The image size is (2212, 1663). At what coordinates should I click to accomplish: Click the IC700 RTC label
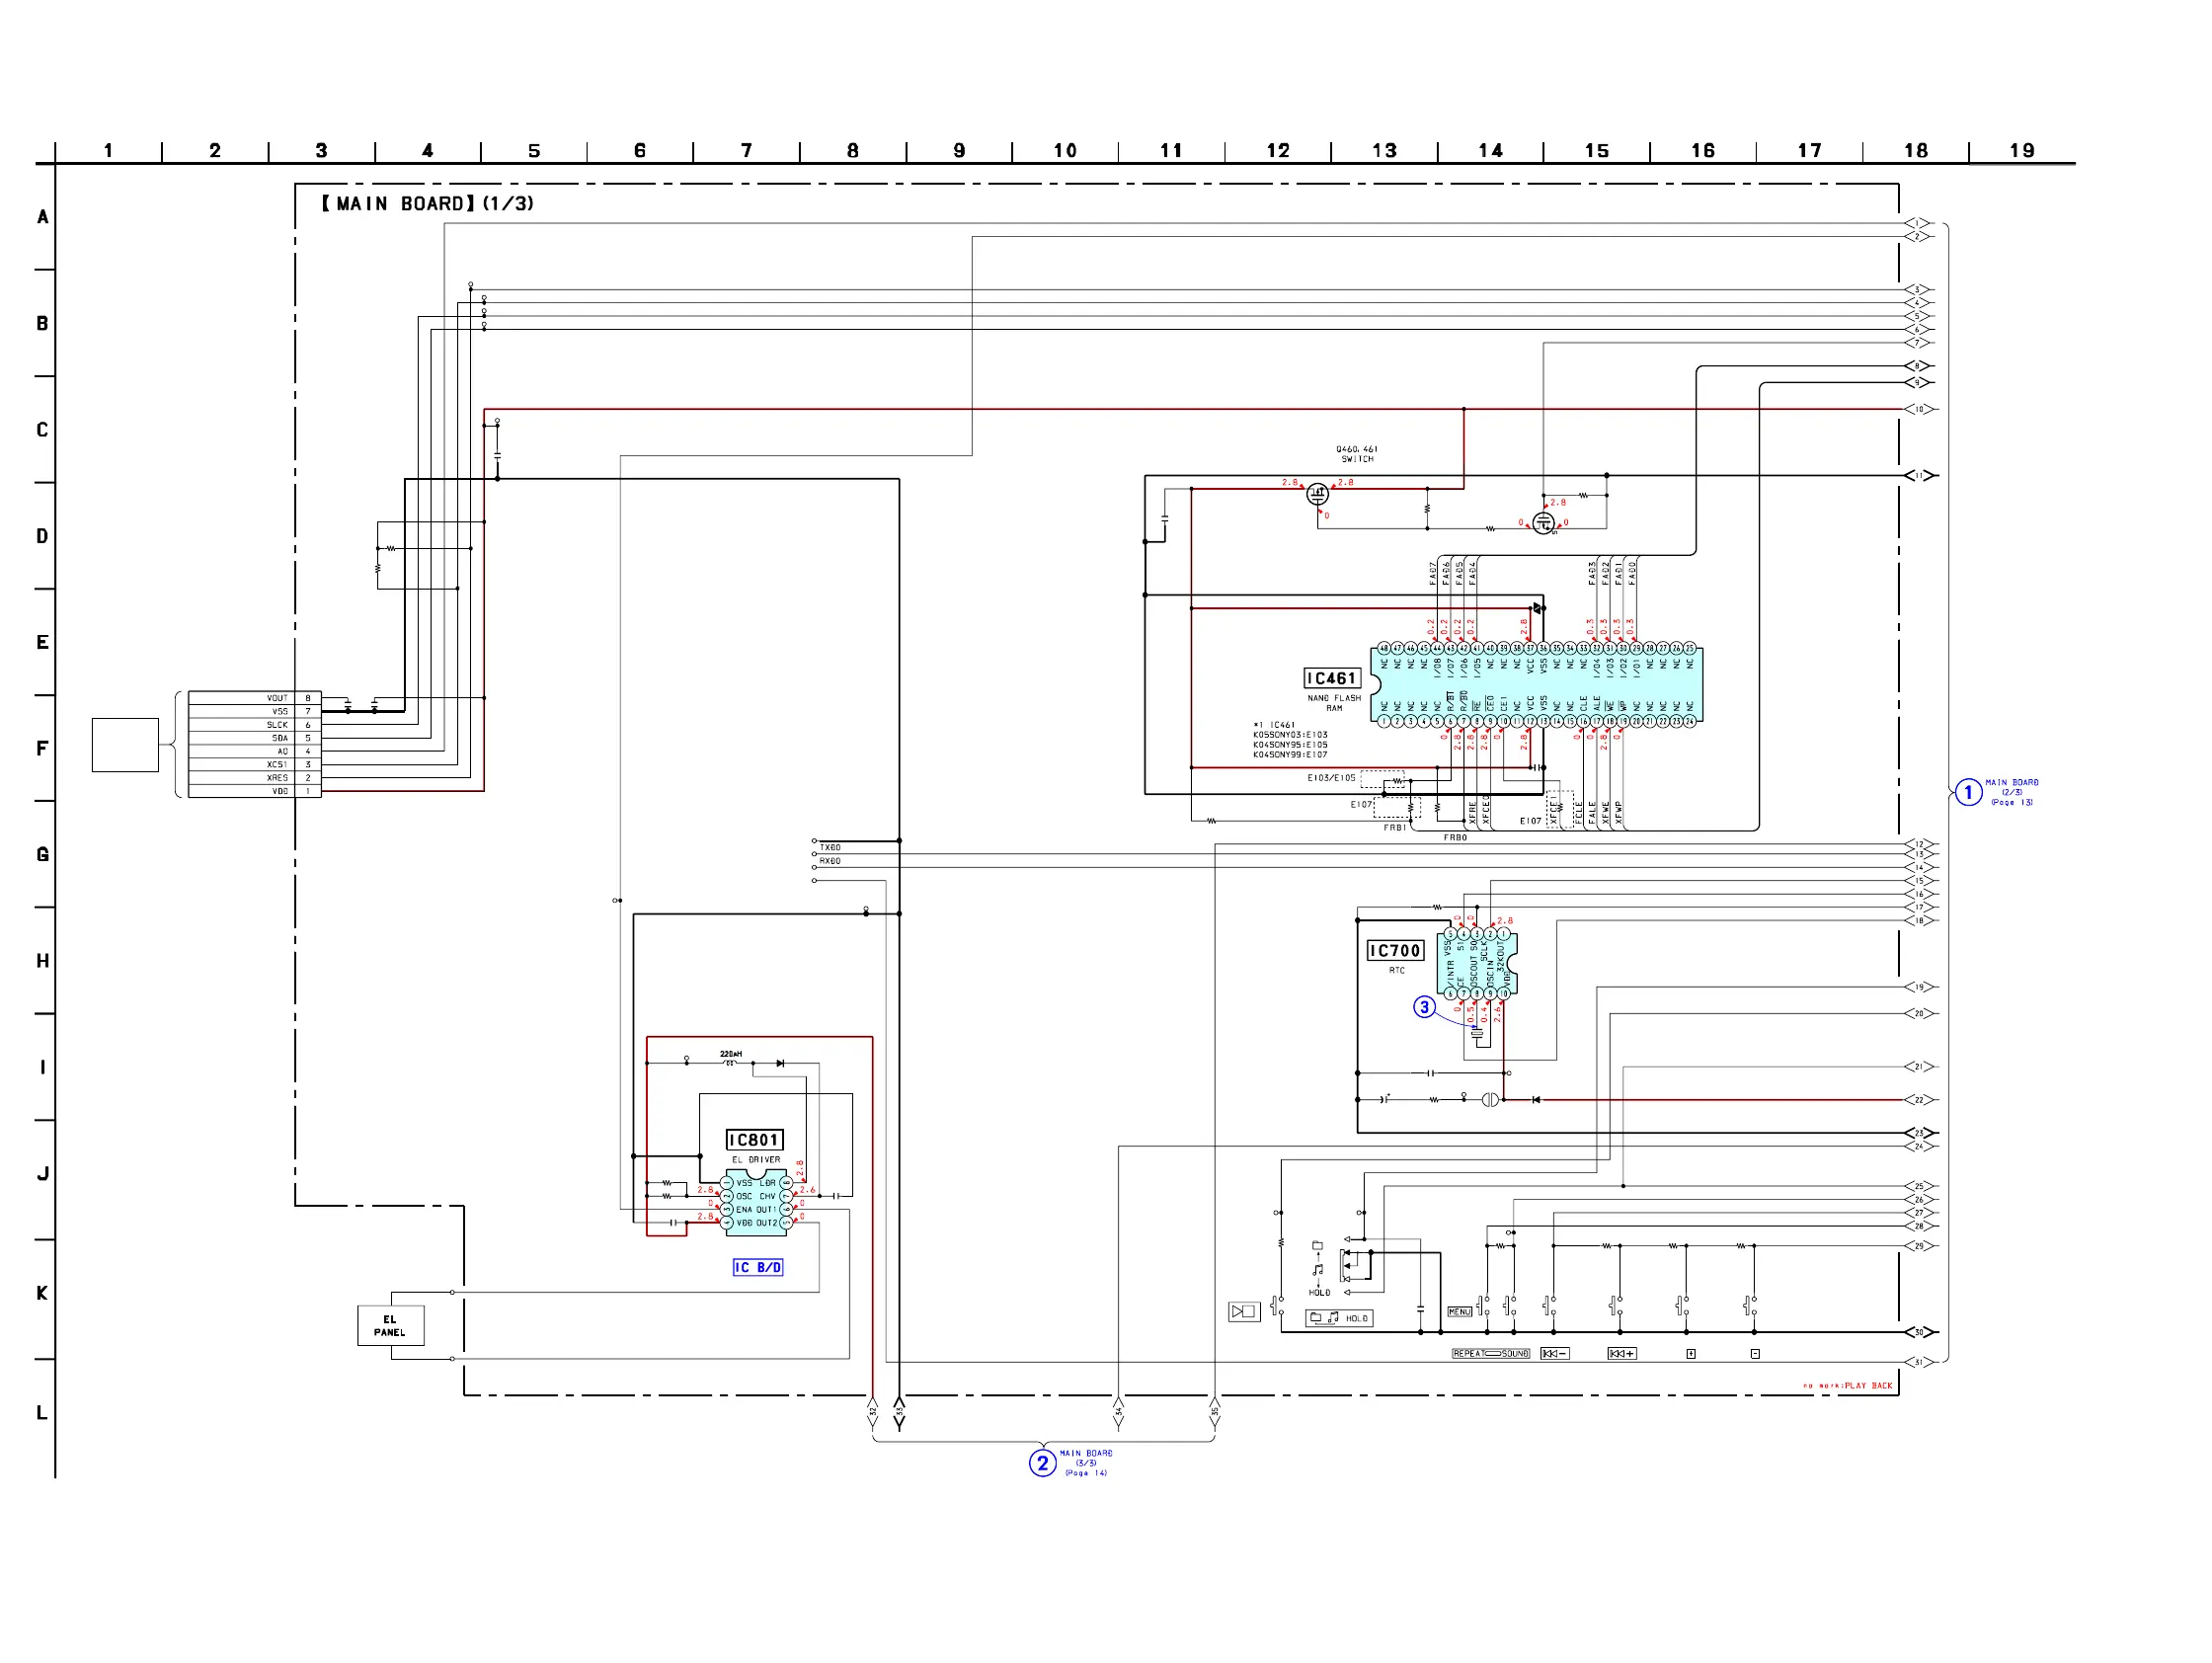click(x=1394, y=950)
